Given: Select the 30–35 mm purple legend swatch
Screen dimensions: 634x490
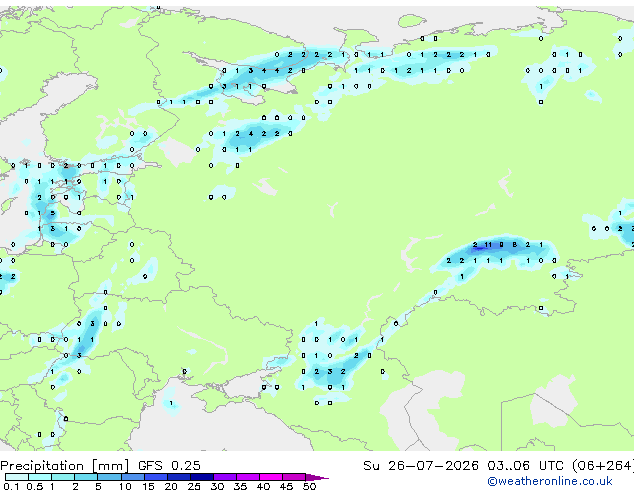Looking at the screenshot, I should [225, 477].
